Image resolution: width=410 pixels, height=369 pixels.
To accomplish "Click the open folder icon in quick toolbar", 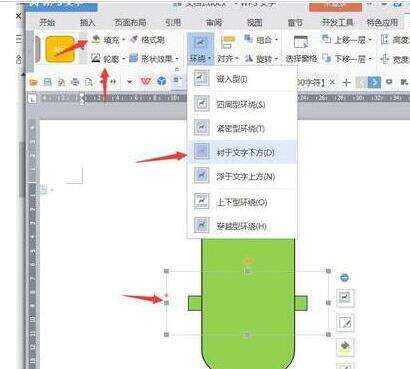I will click(33, 82).
